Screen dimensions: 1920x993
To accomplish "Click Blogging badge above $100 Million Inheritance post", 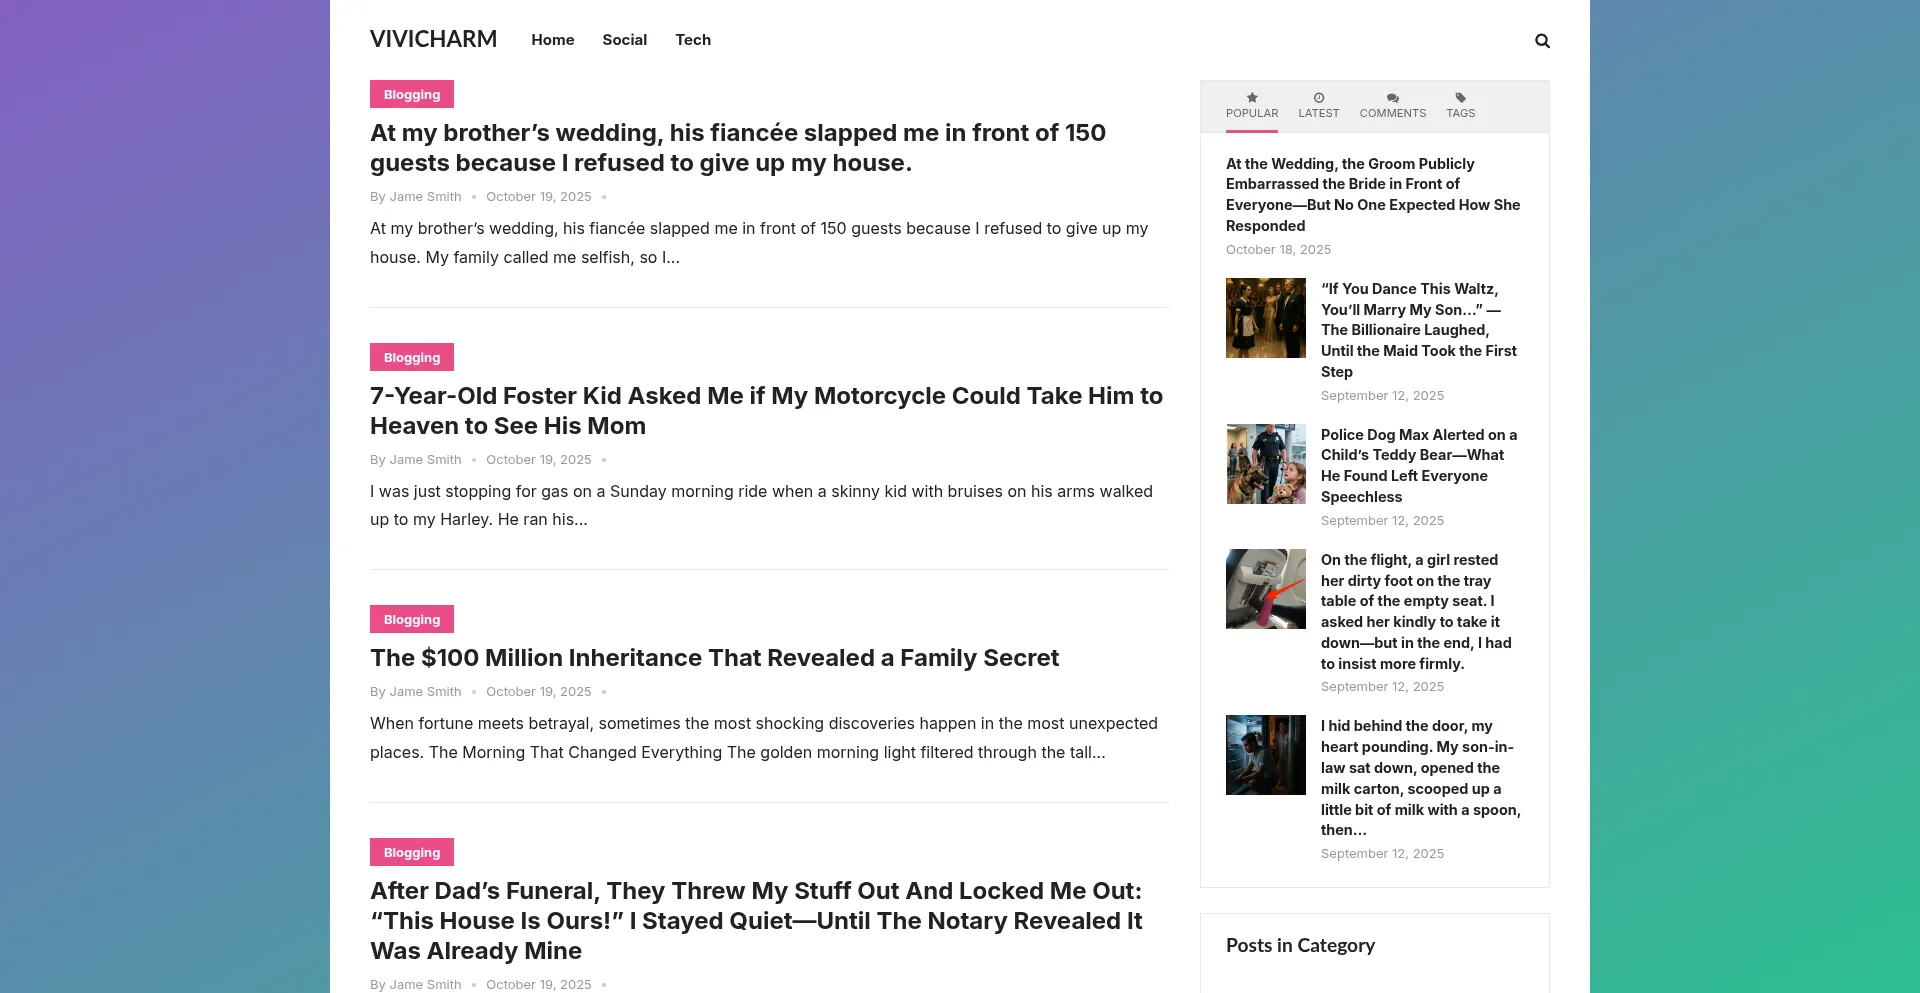I will [412, 620].
